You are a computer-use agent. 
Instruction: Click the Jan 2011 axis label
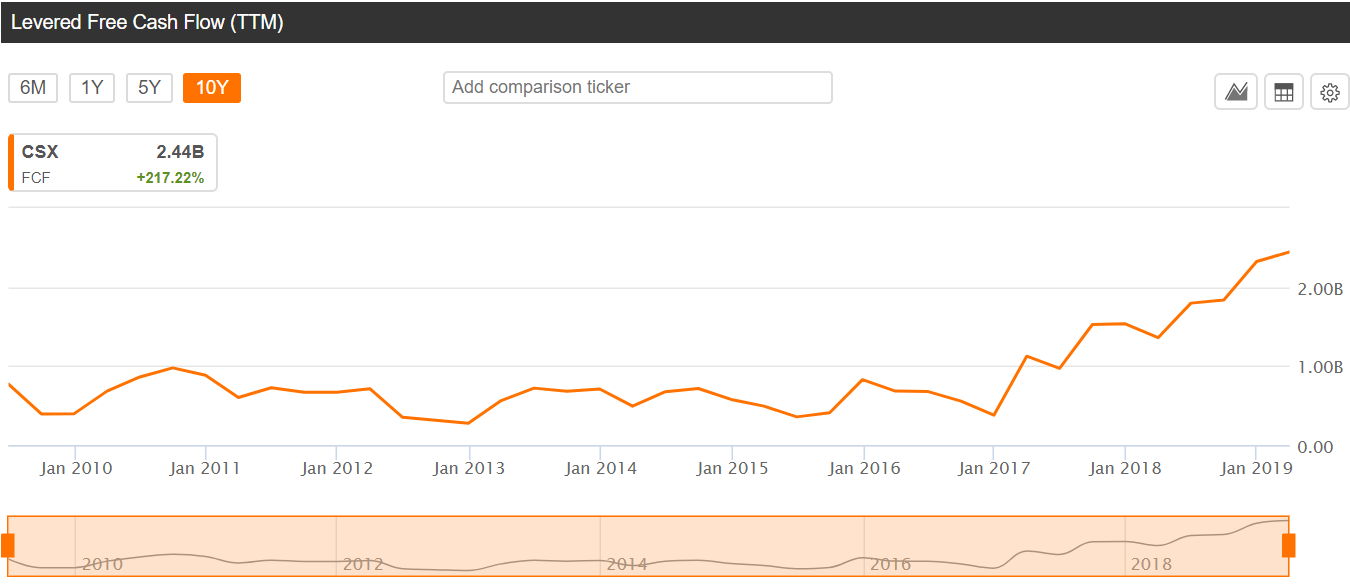point(205,468)
